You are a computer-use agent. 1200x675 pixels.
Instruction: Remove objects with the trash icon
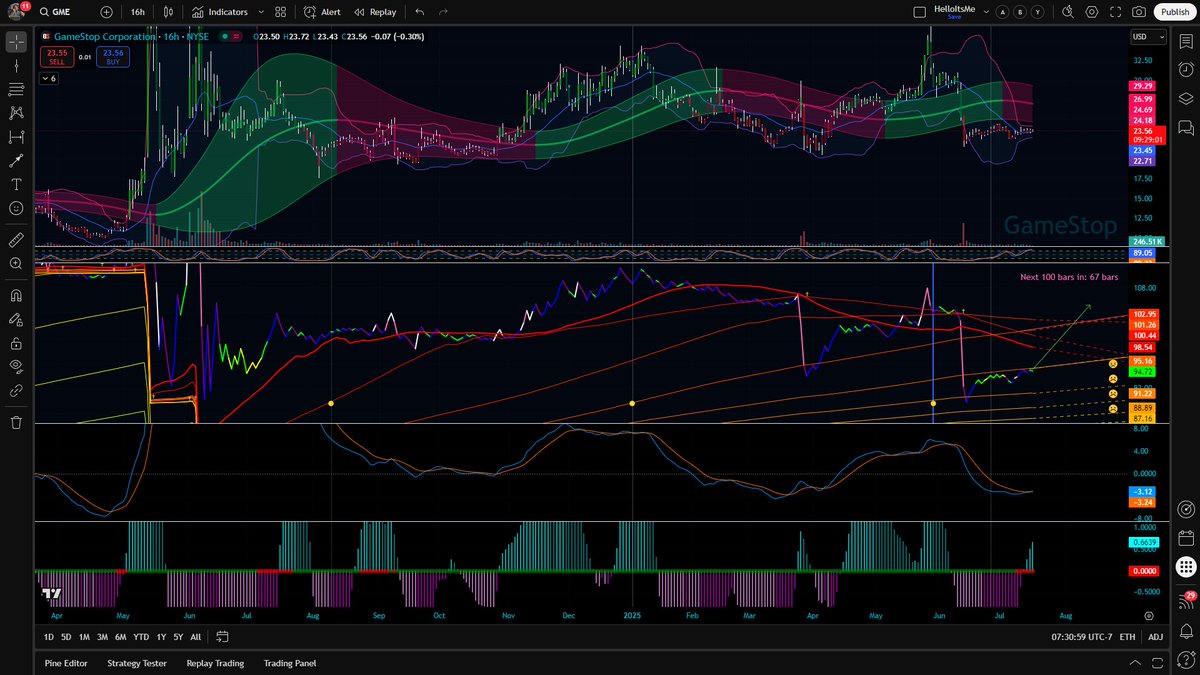pos(16,422)
